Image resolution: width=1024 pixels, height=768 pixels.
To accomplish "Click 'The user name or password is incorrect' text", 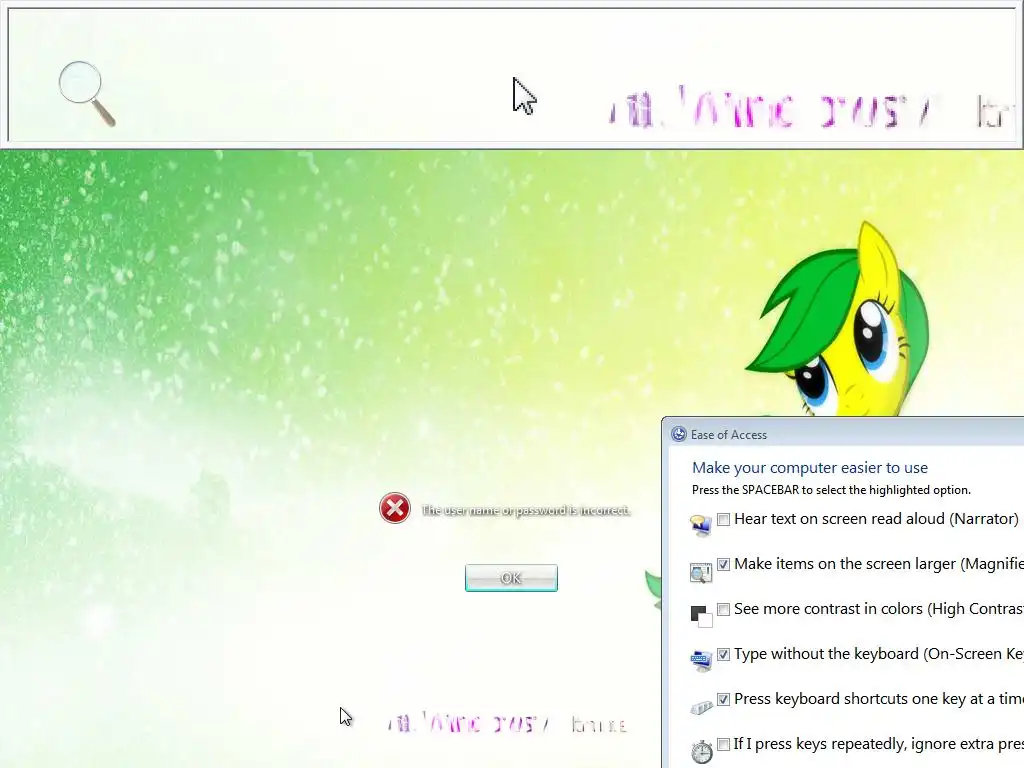I will pyautogui.click(x=526, y=510).
